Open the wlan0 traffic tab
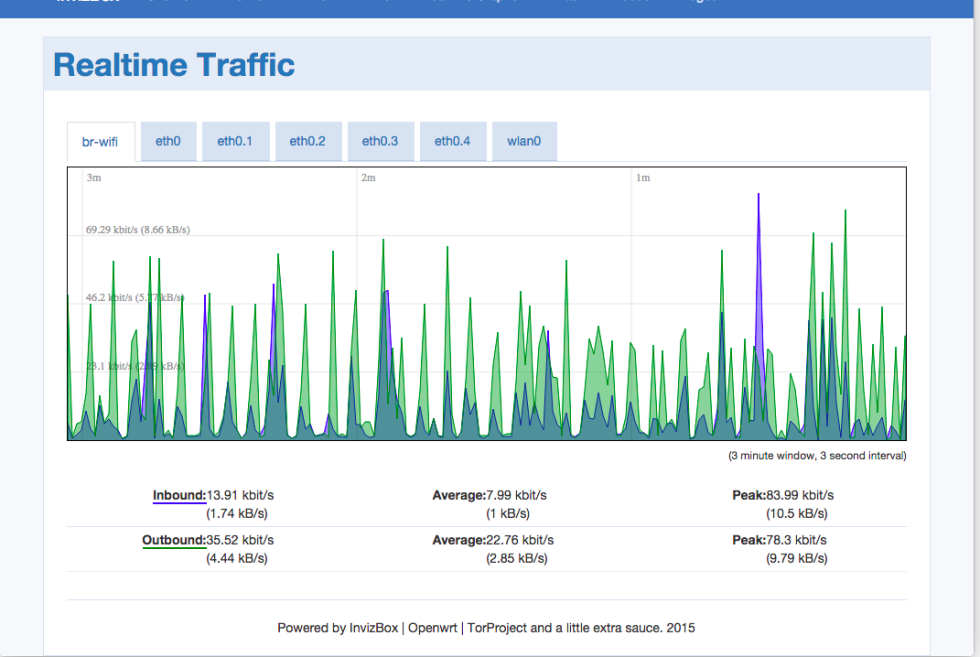This screenshot has height=657, width=980. (x=524, y=141)
